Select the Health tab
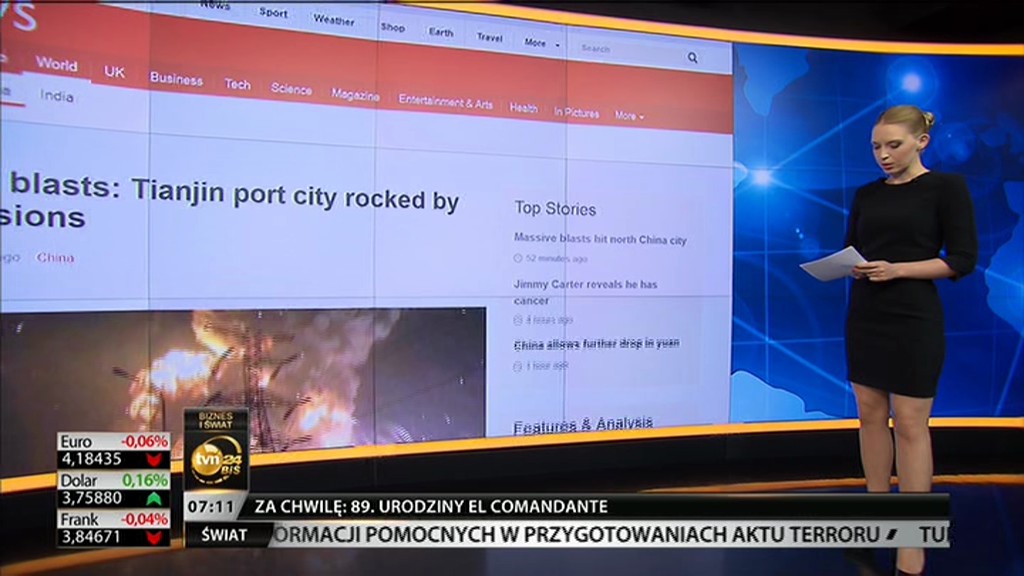 [x=524, y=108]
